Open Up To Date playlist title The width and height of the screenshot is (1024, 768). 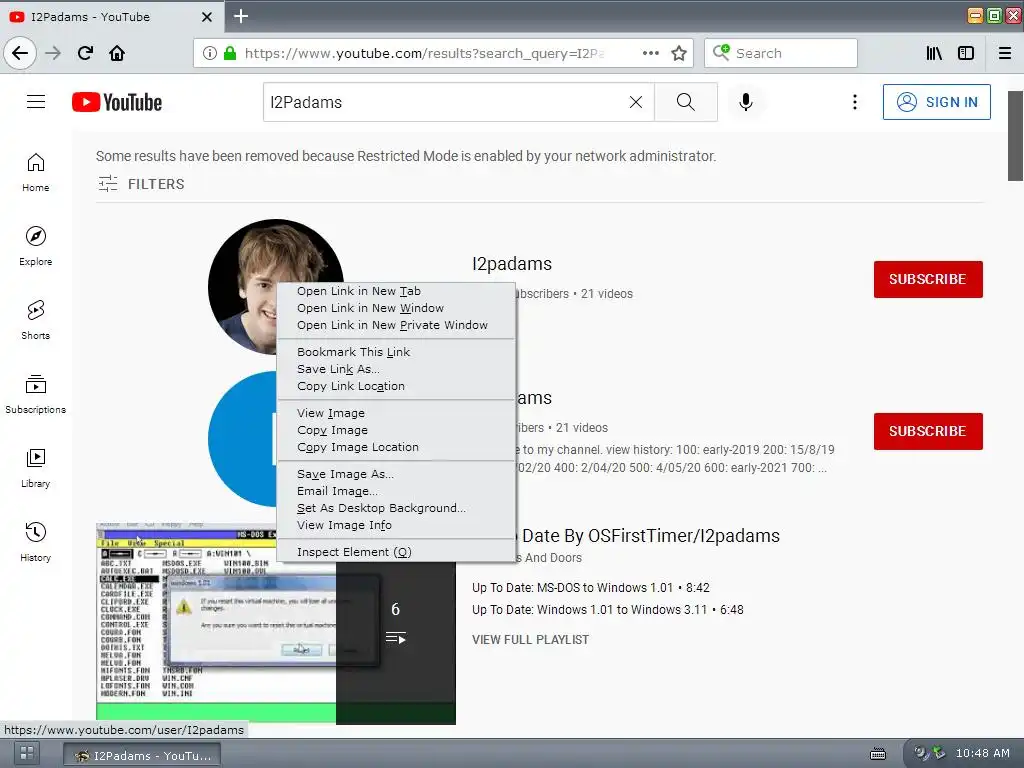coord(650,536)
